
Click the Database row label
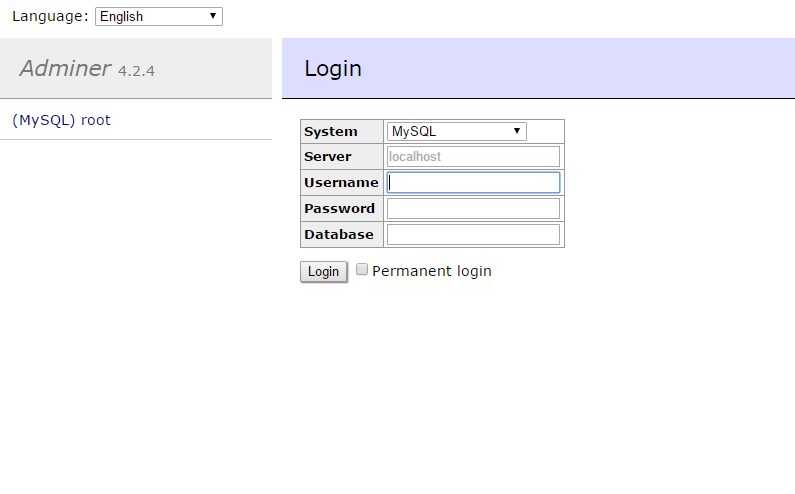[339, 235]
